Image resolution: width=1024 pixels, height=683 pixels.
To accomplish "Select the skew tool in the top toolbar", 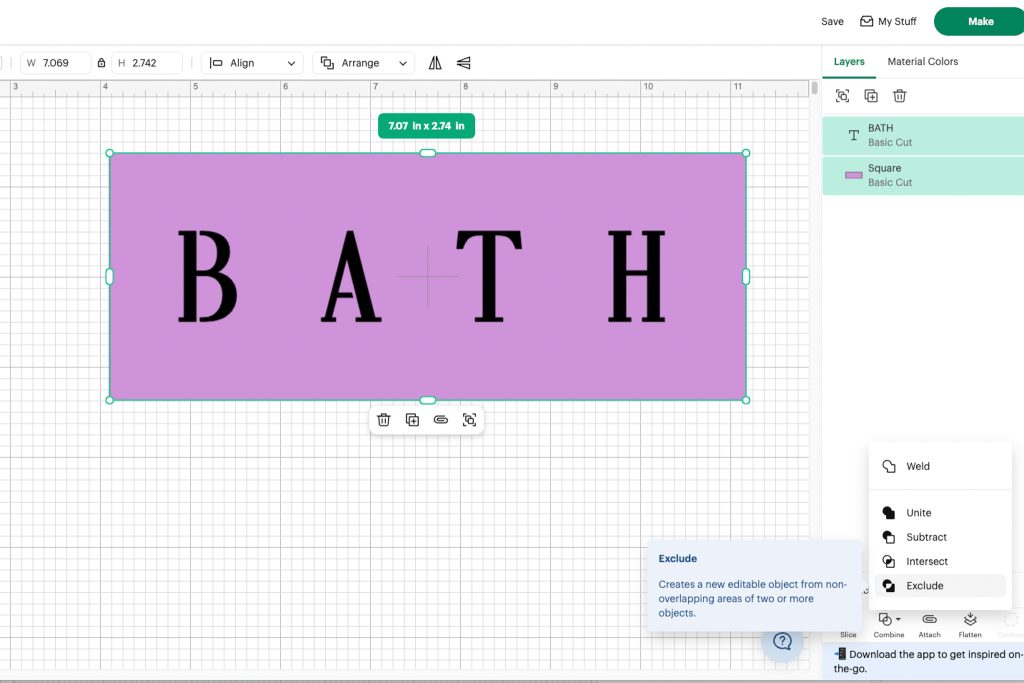I will tap(463, 62).
